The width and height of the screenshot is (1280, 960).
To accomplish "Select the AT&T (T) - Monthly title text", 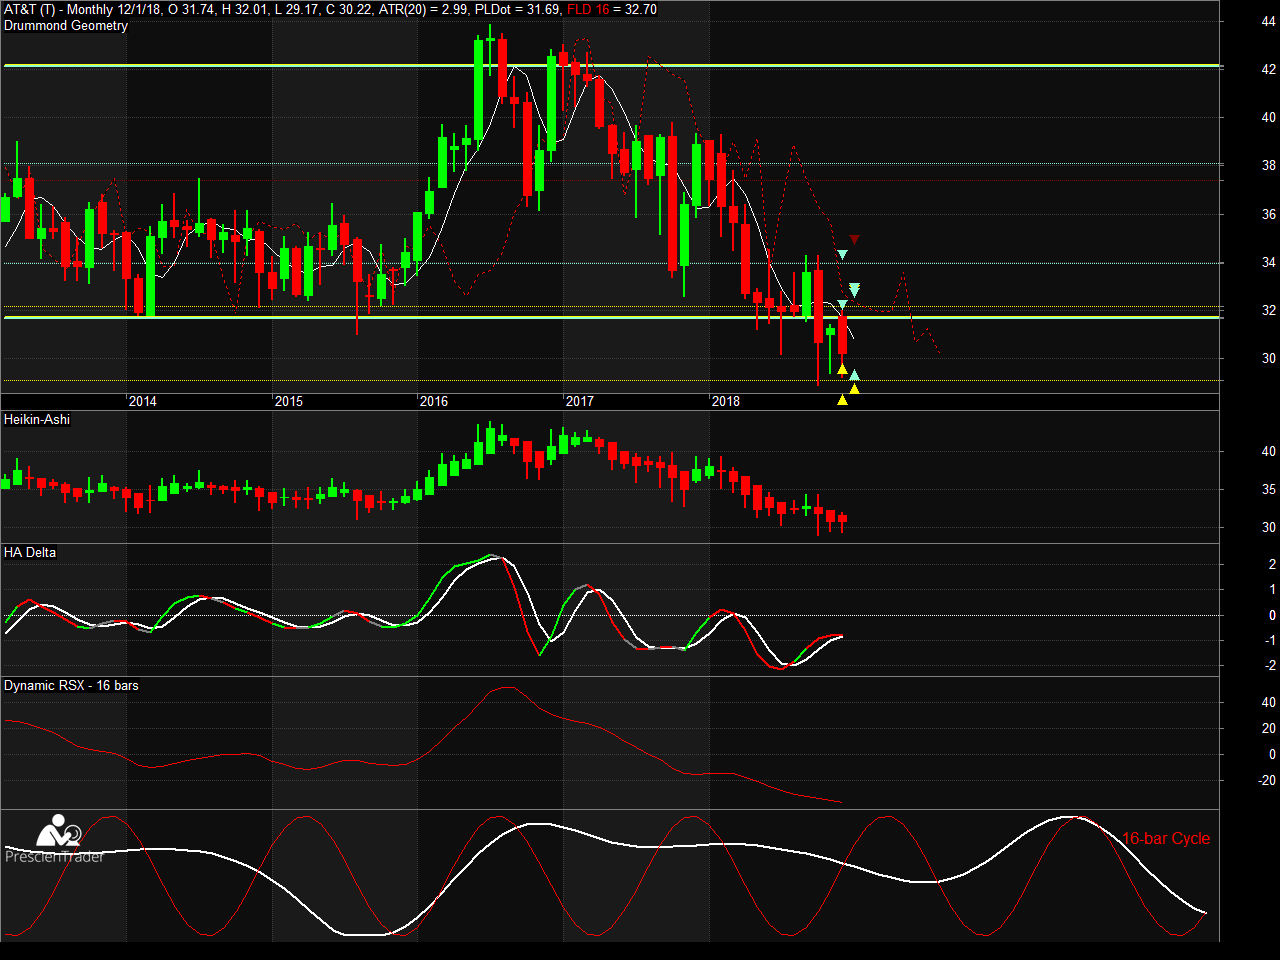I will (60, 9).
